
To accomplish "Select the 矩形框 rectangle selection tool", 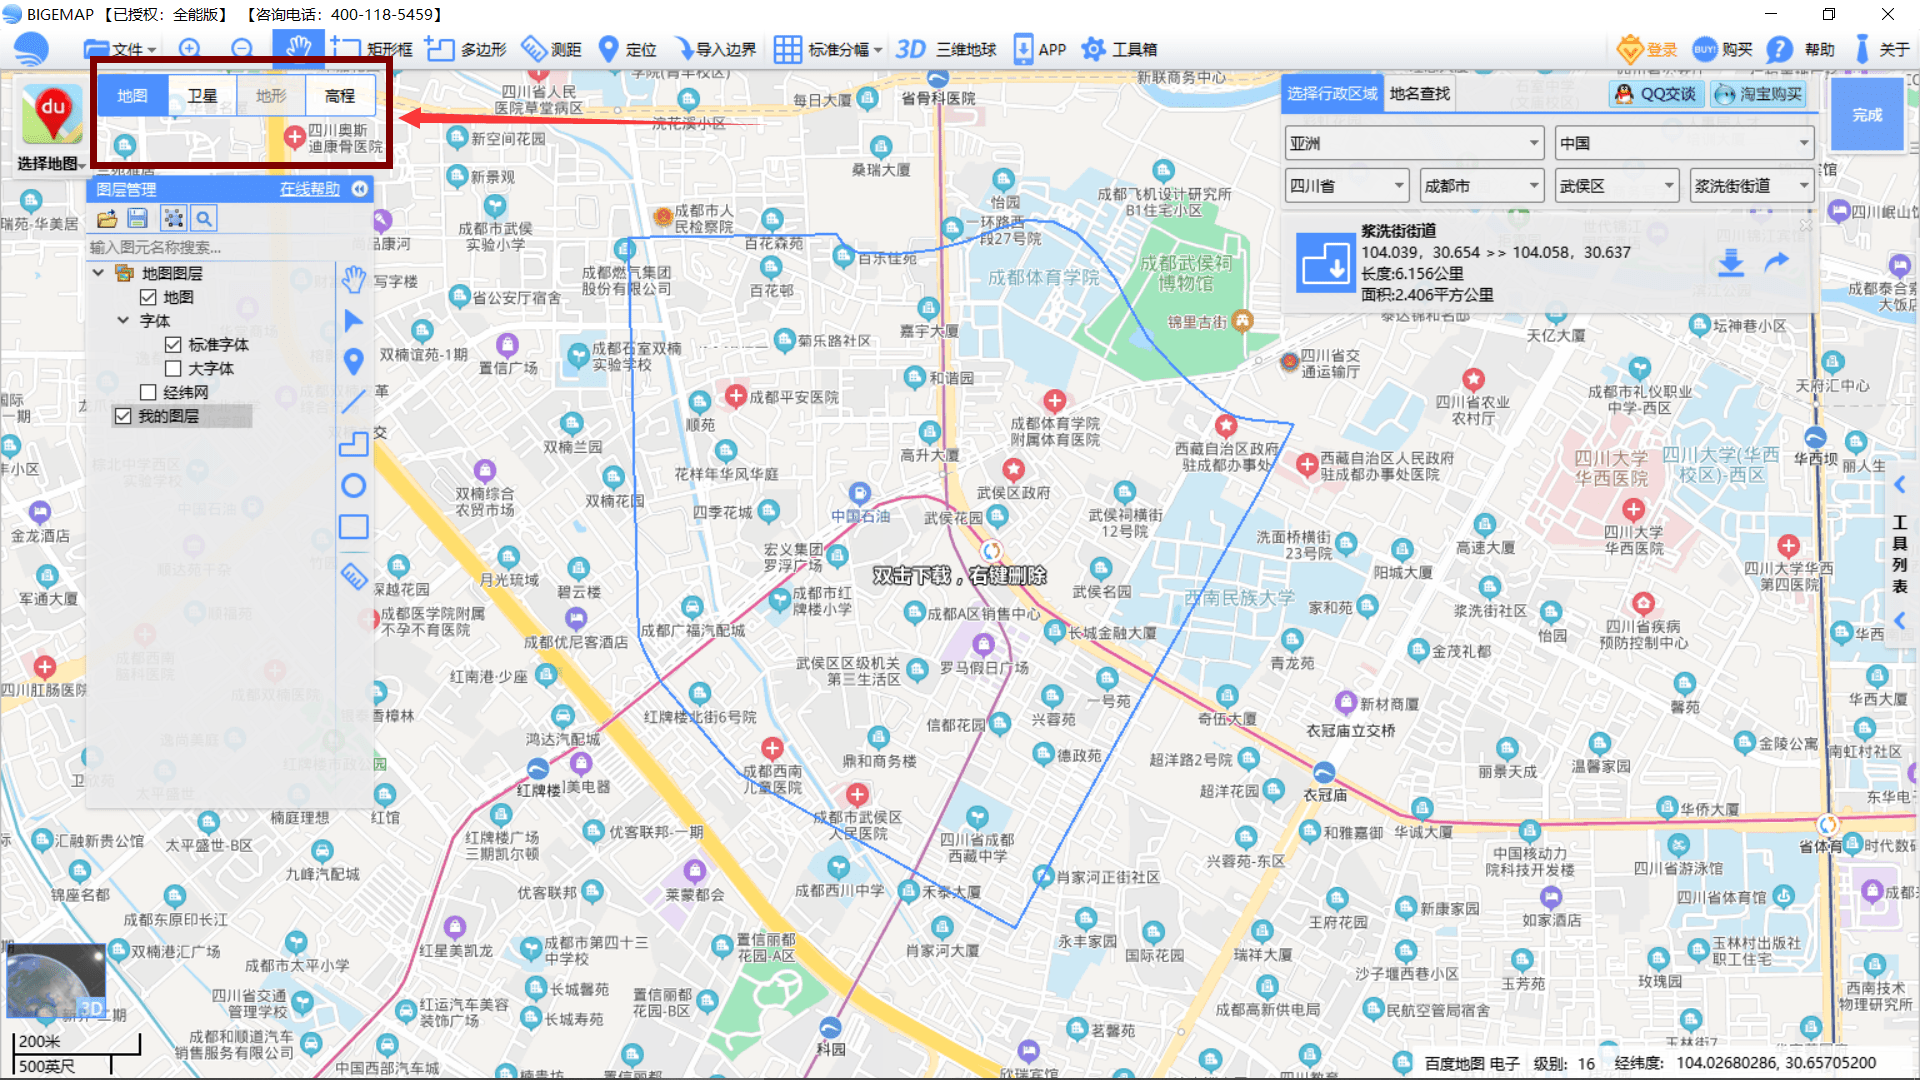I will 371,49.
